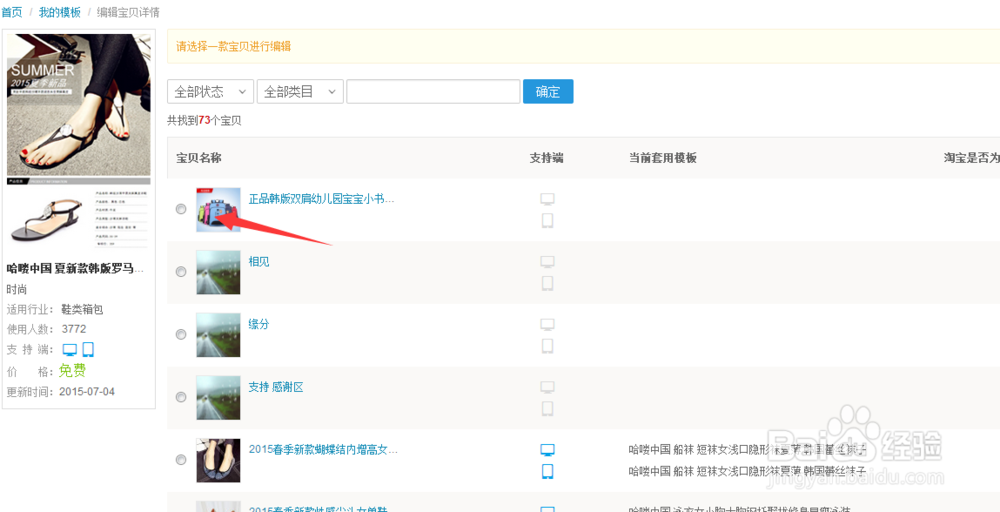Click the 更新时间 2015-07-04 text

click(x=61, y=391)
